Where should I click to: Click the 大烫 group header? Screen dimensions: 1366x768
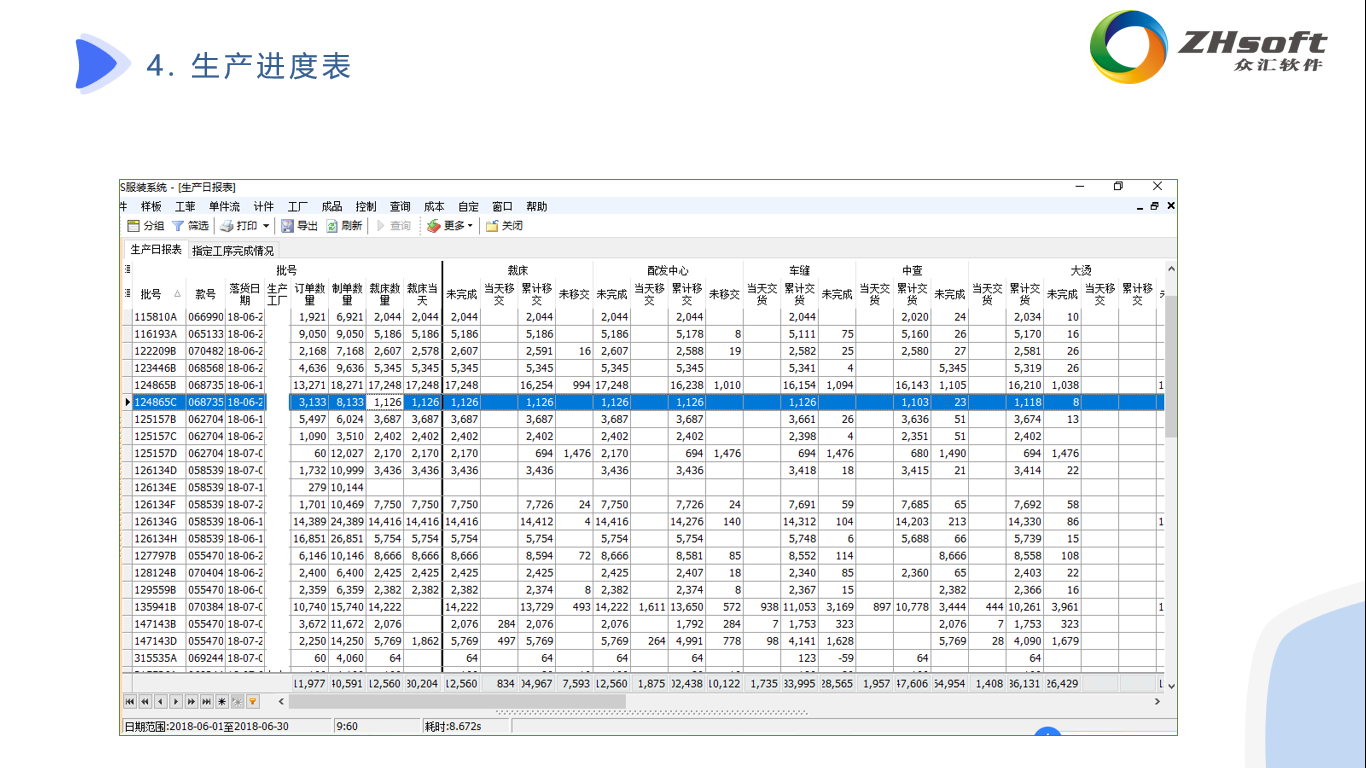(1081, 270)
